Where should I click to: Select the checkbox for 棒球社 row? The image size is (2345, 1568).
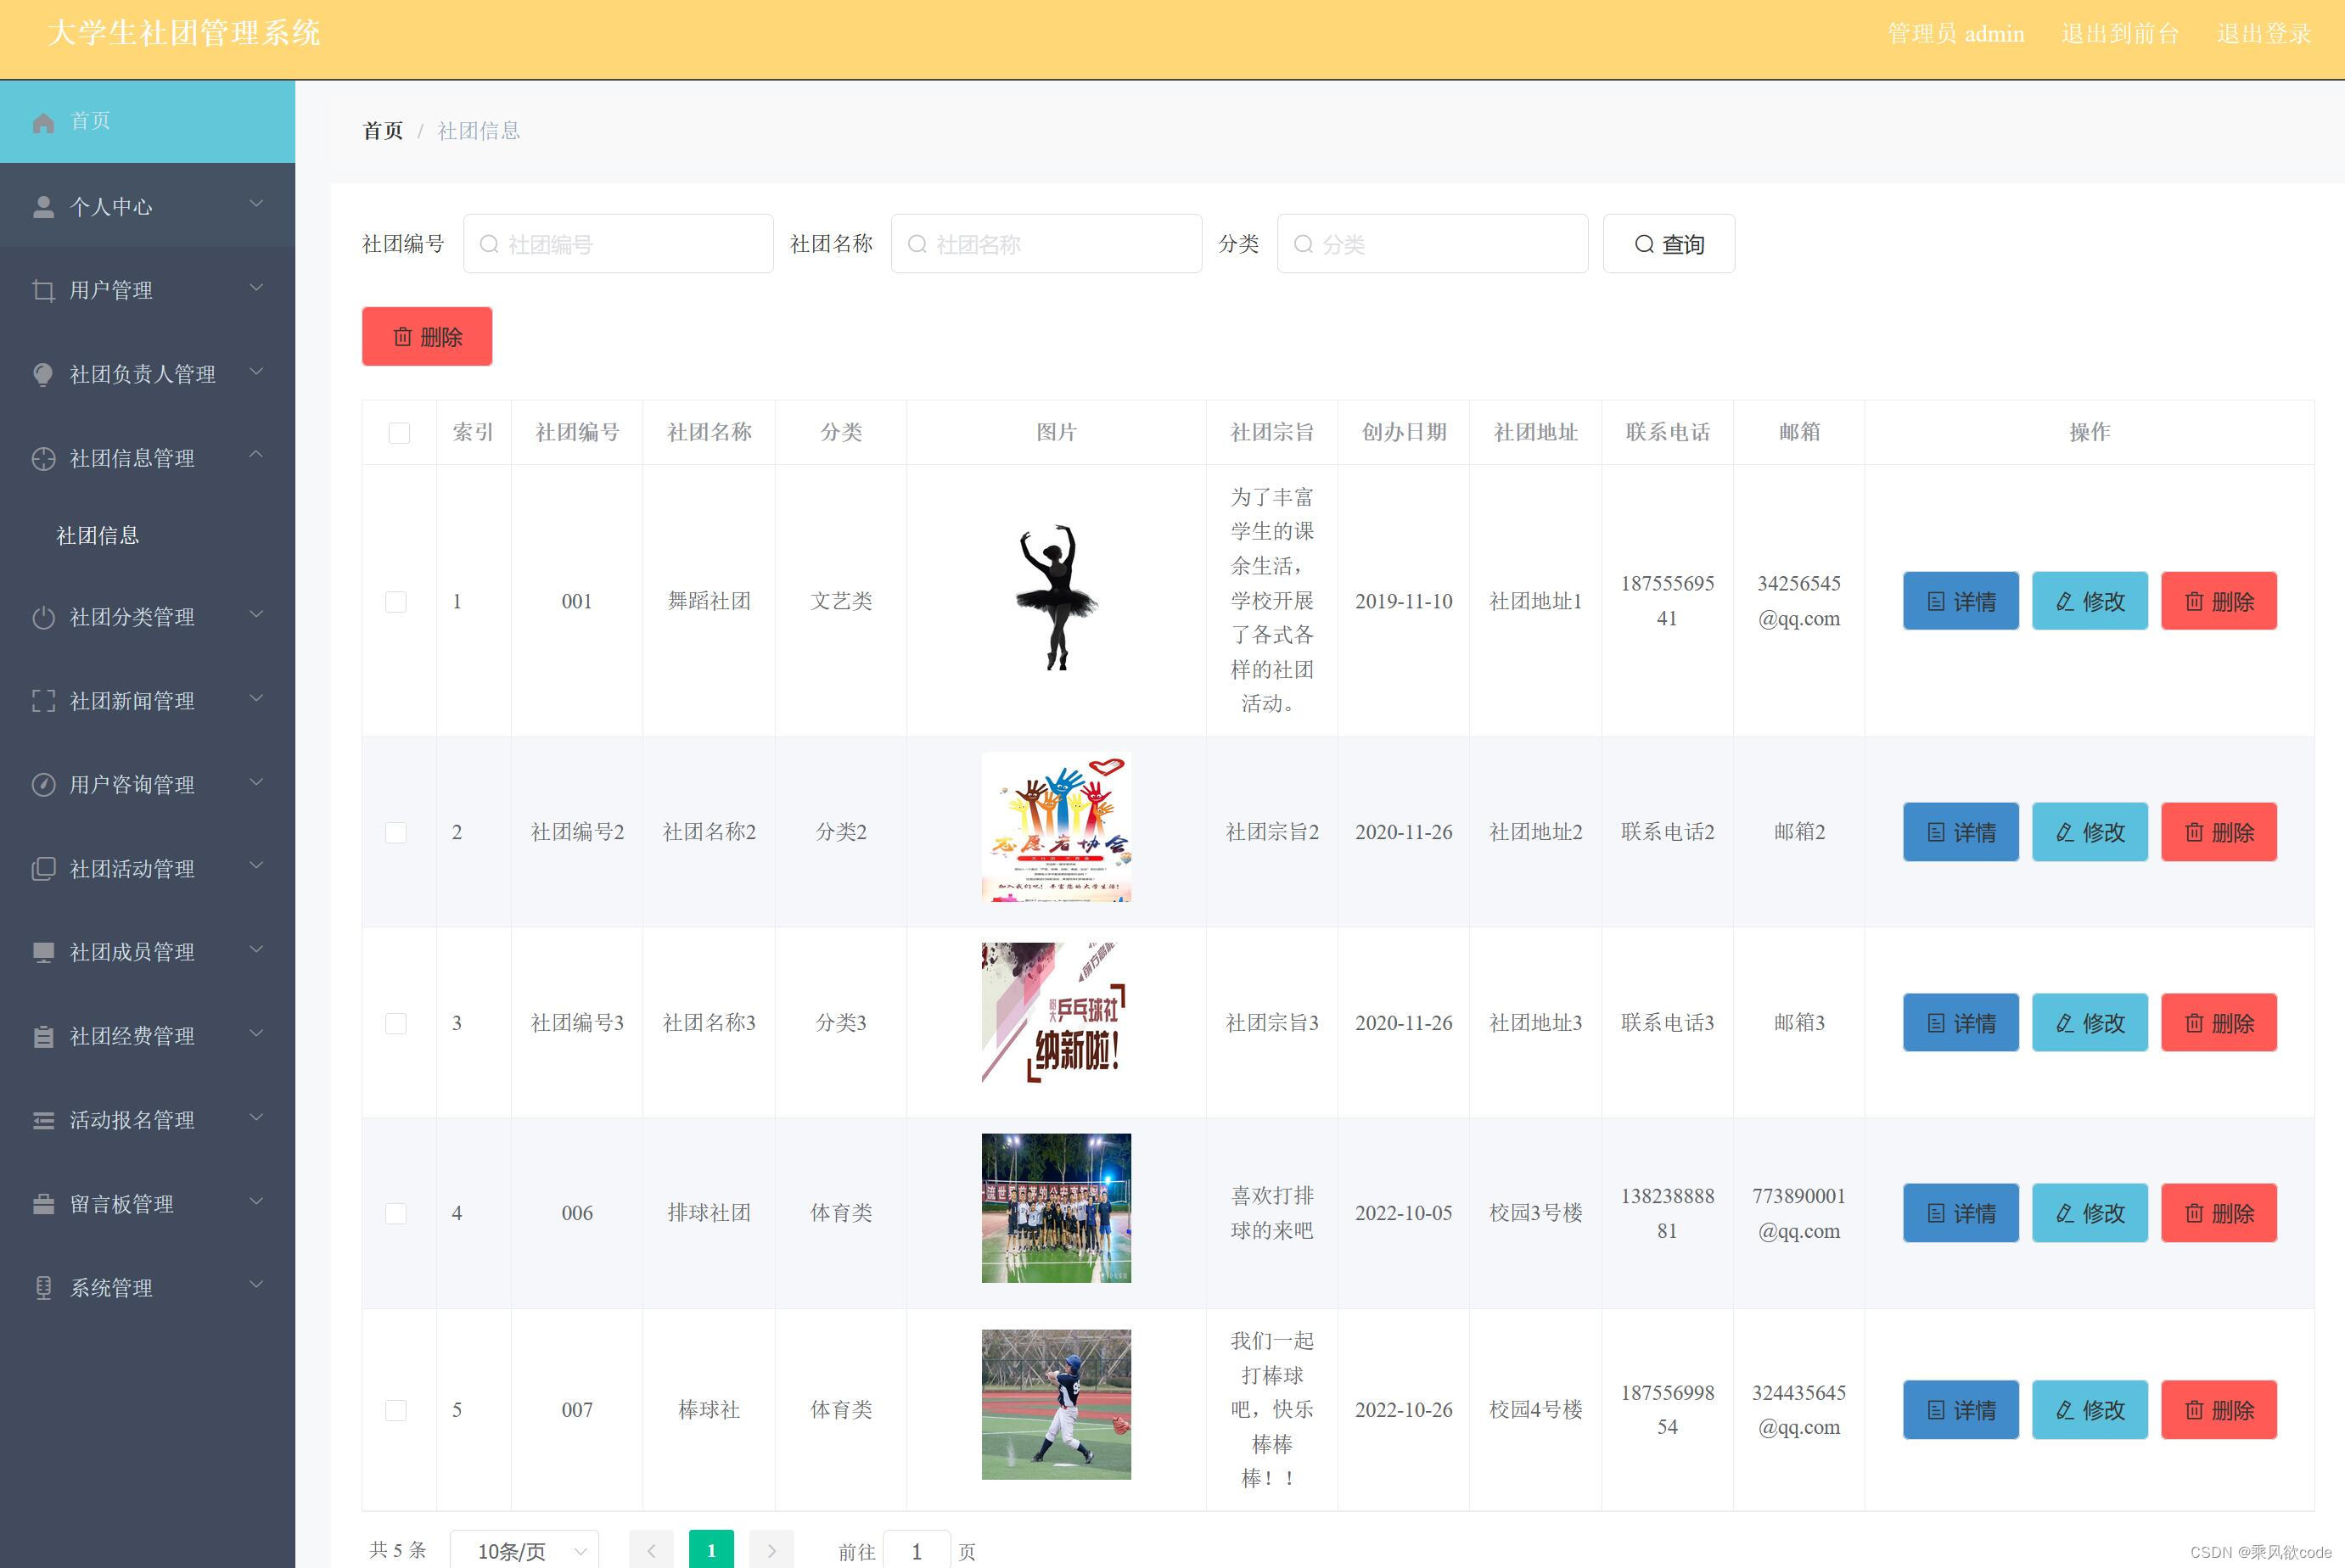pos(396,1410)
